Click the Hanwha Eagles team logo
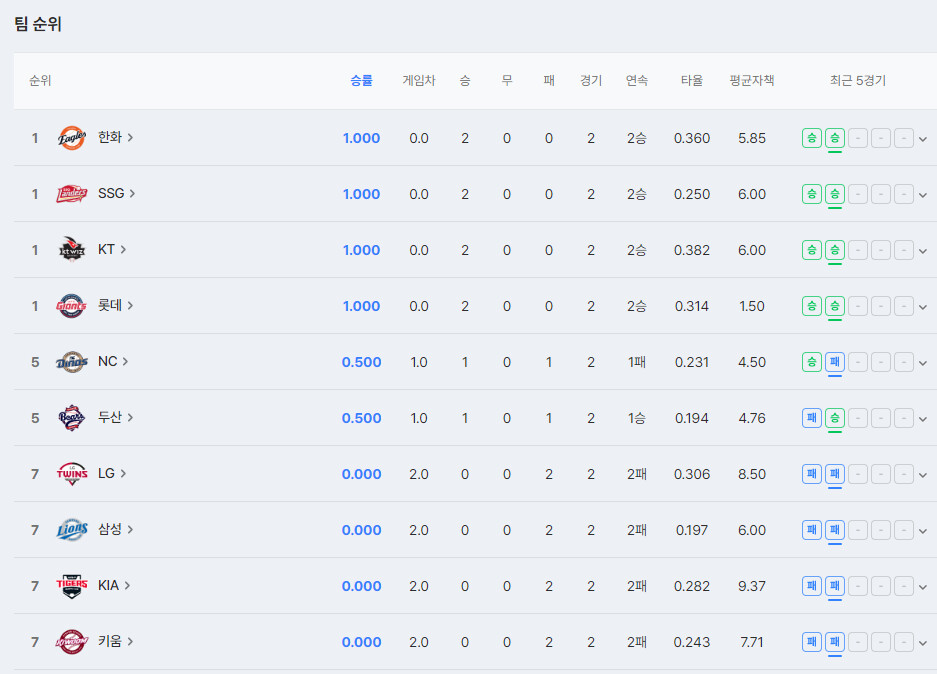Viewport: 937px width, 674px height. (x=72, y=138)
